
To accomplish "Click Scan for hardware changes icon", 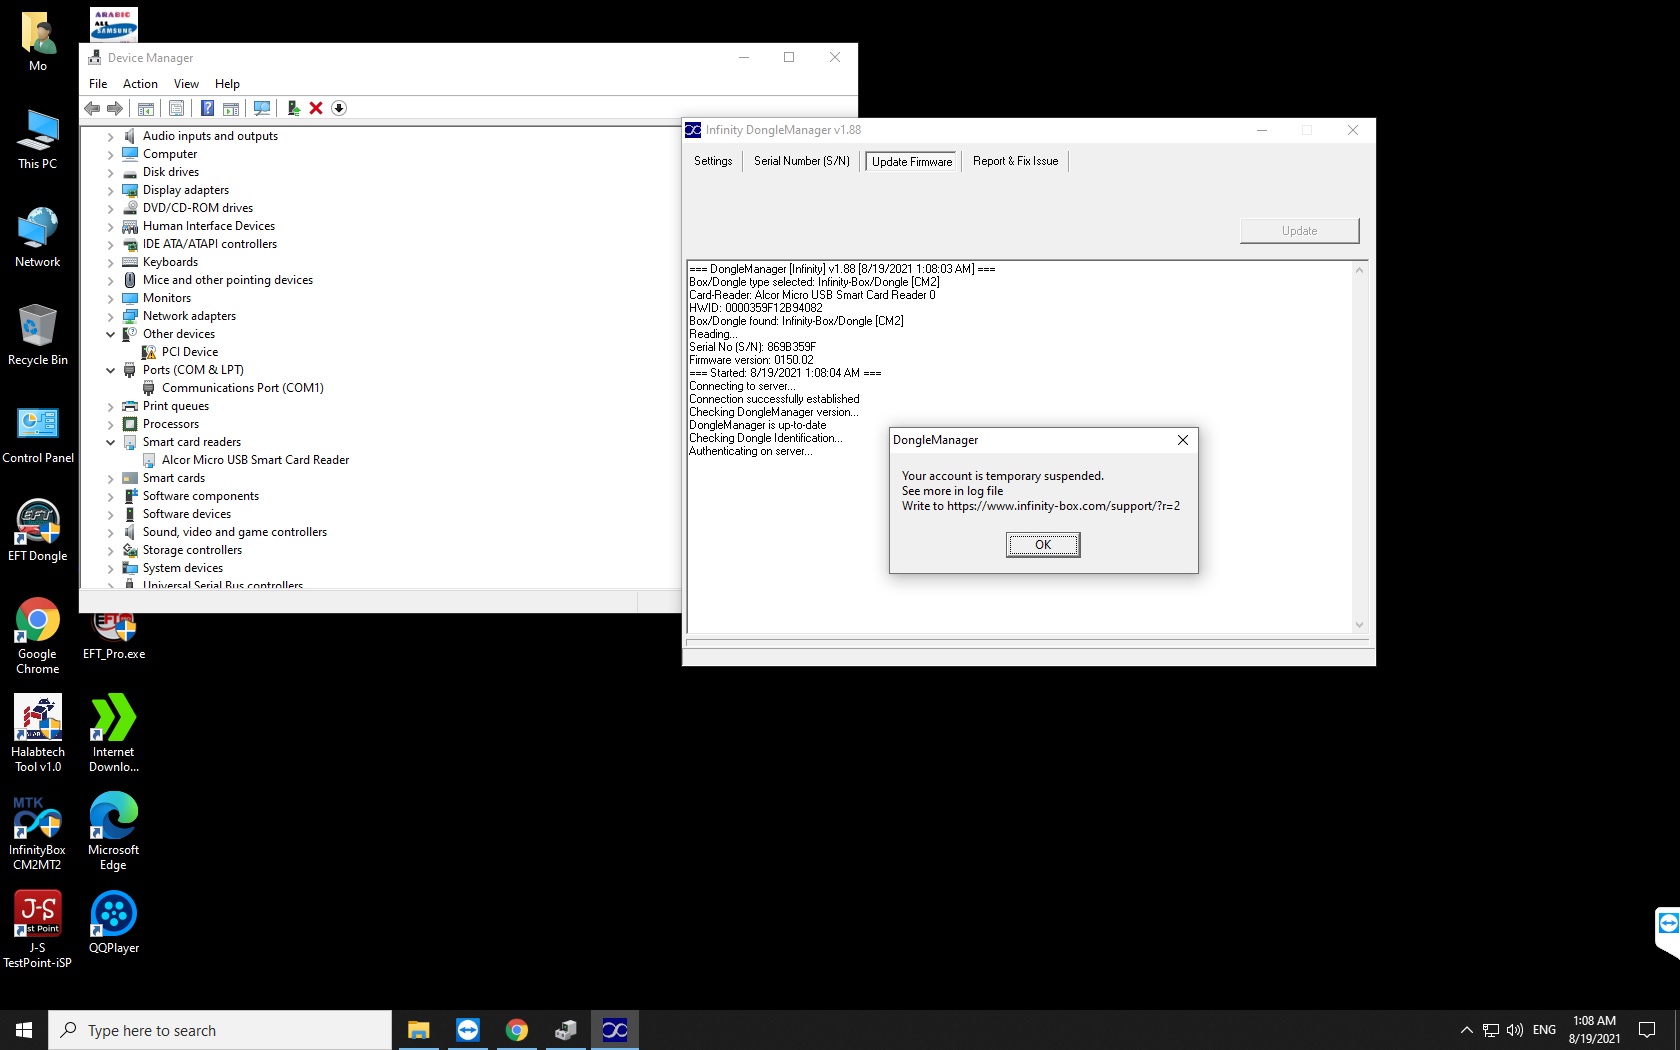I will (262, 108).
